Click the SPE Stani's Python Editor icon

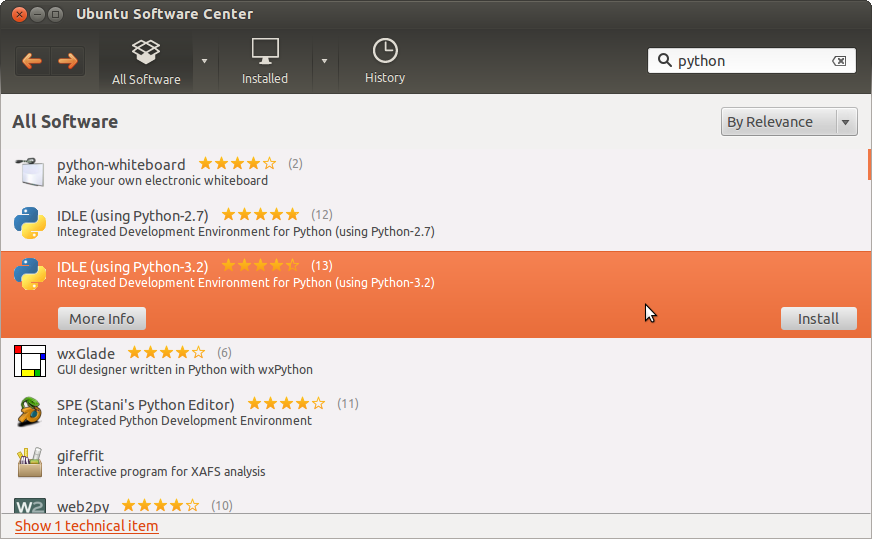coord(30,412)
